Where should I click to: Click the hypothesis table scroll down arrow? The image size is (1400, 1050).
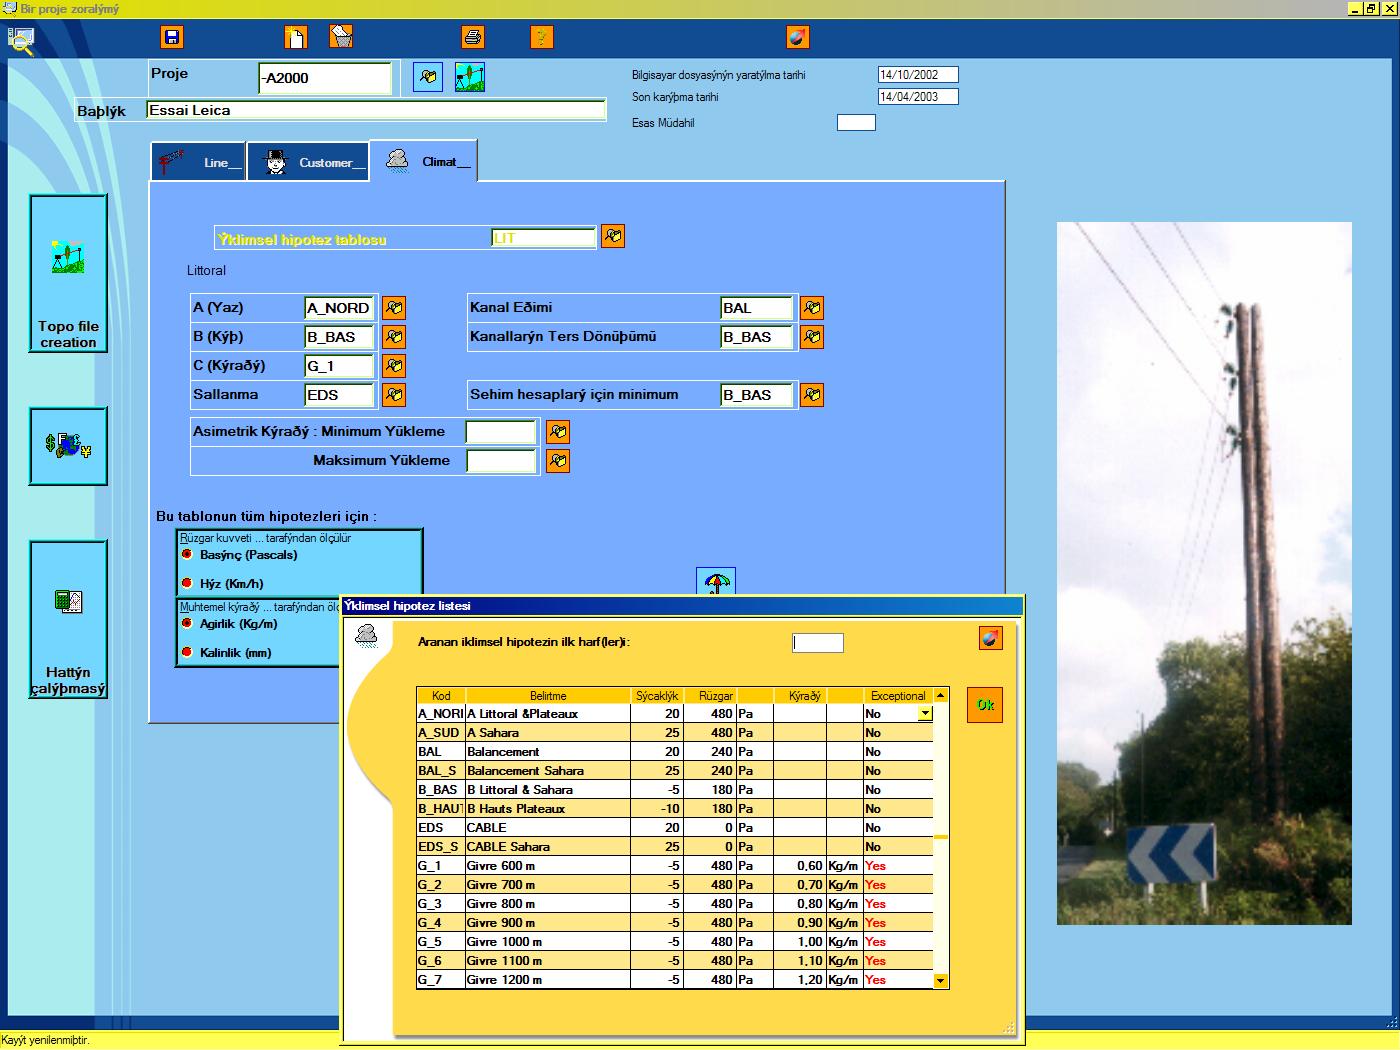(941, 981)
